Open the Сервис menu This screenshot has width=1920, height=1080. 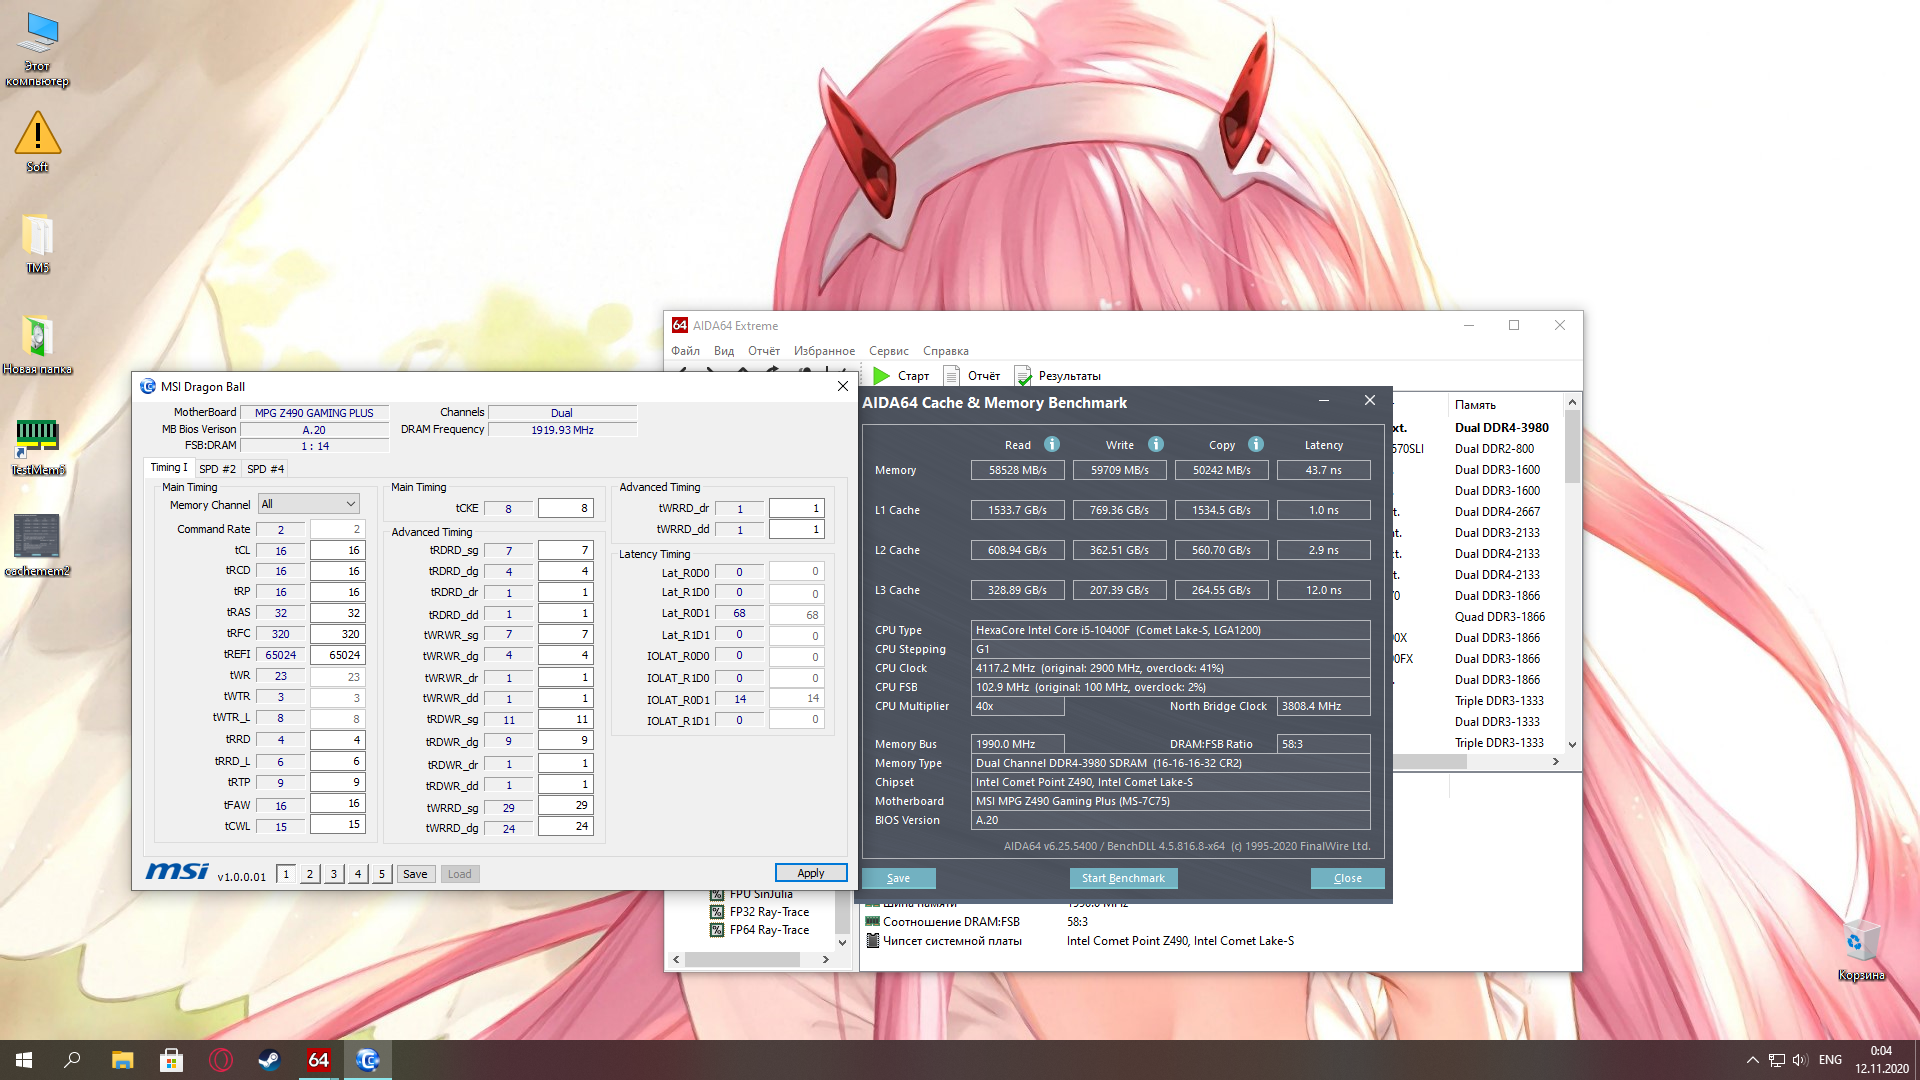[x=888, y=351]
